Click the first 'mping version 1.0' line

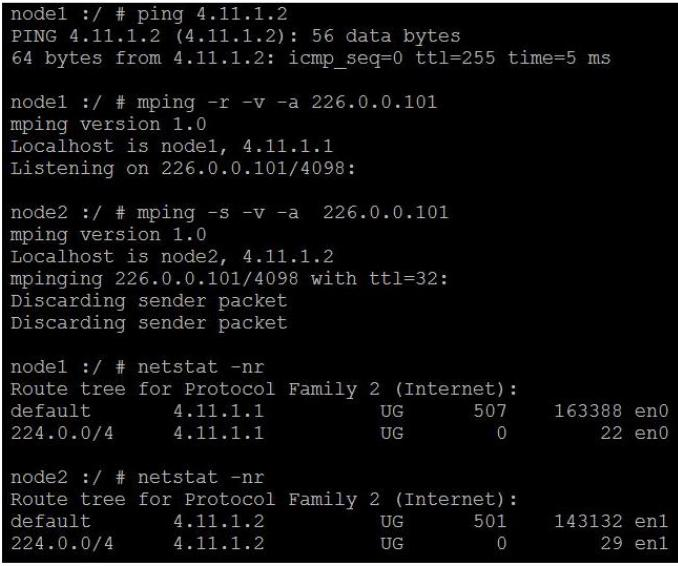[x=109, y=125]
